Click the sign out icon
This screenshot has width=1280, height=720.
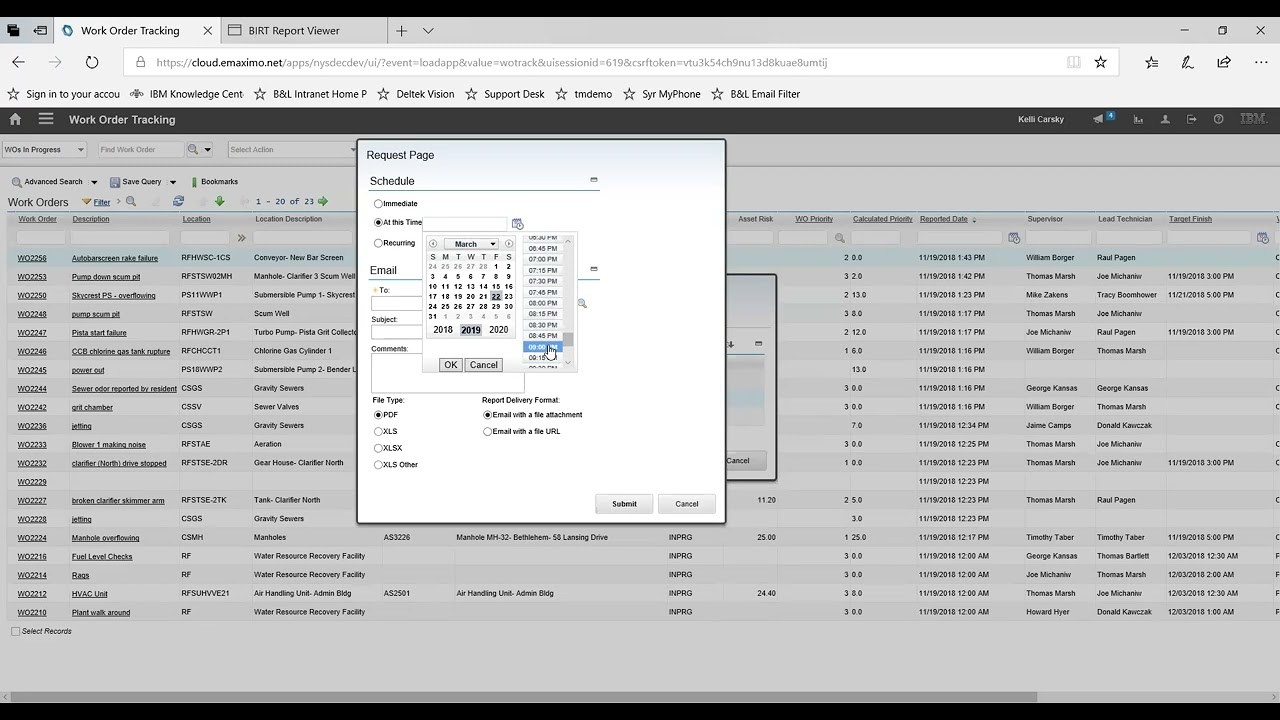point(1191,119)
